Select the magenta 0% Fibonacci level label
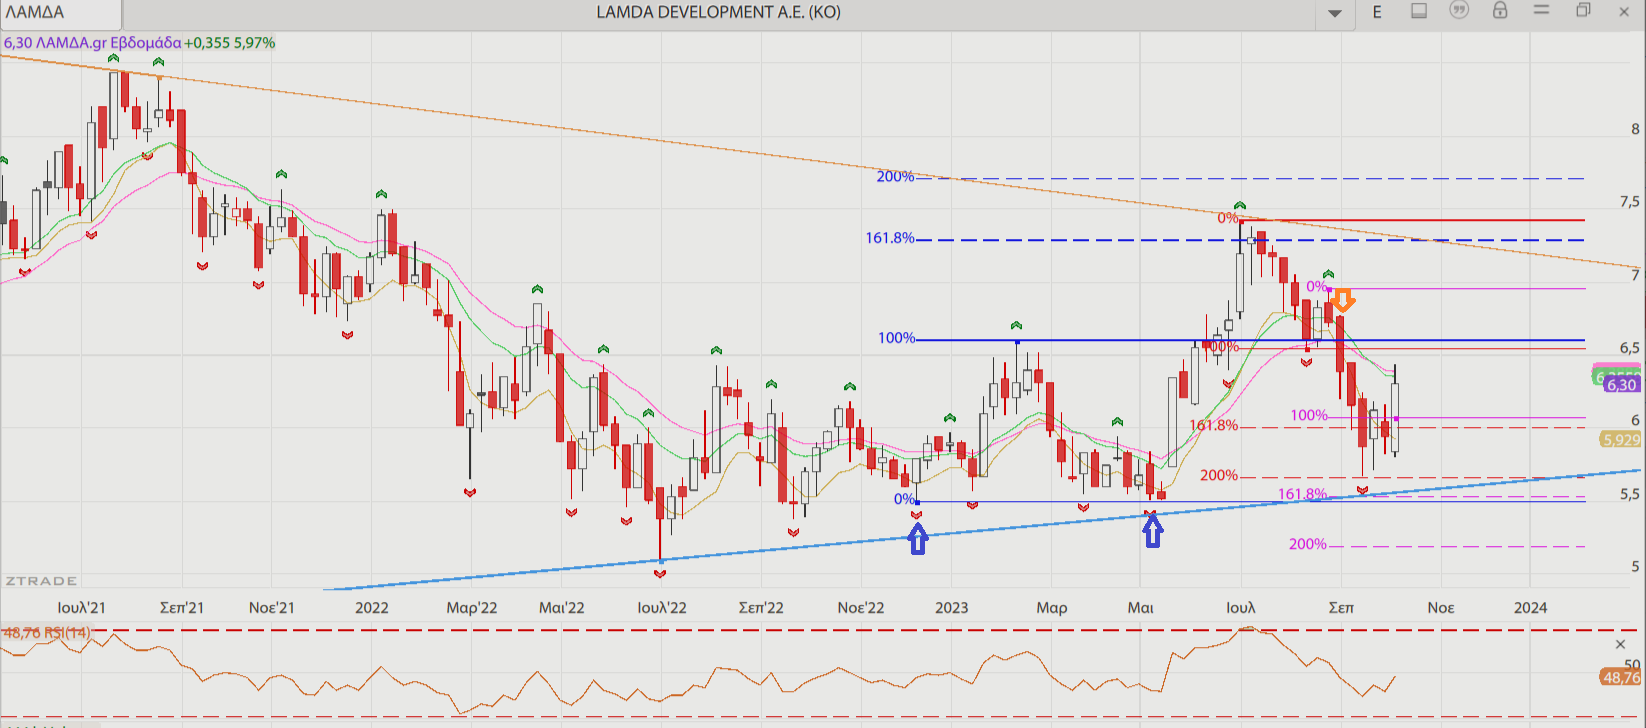The image size is (1646, 728). 1317,287
